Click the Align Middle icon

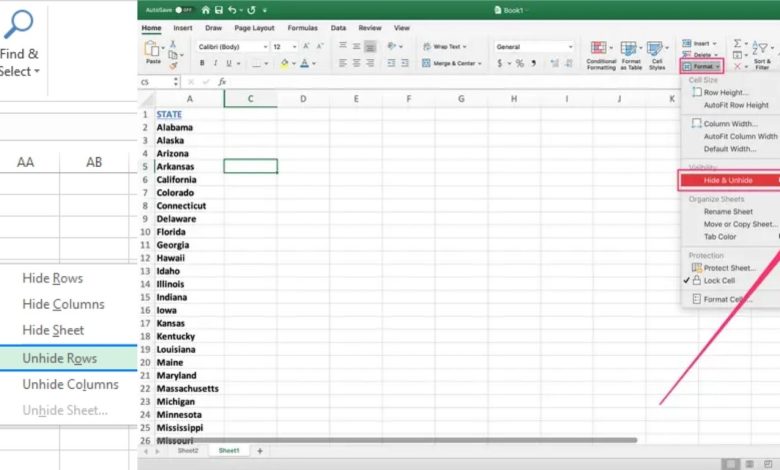[356, 46]
